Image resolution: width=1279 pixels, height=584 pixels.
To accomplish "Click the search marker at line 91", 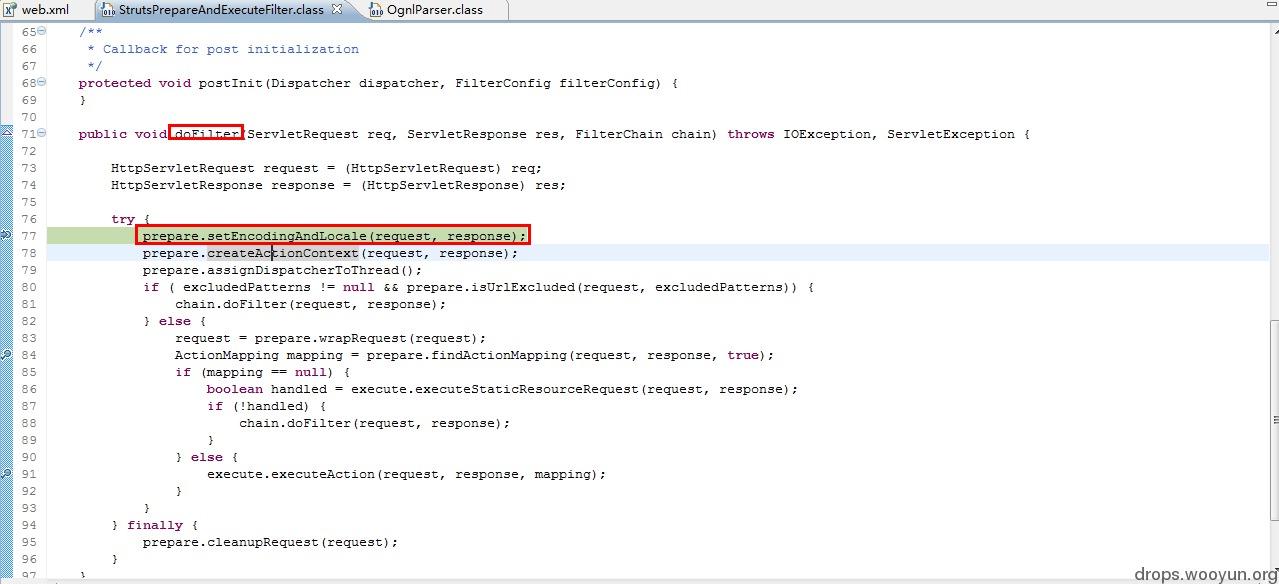I will pyautogui.click(x=6, y=473).
